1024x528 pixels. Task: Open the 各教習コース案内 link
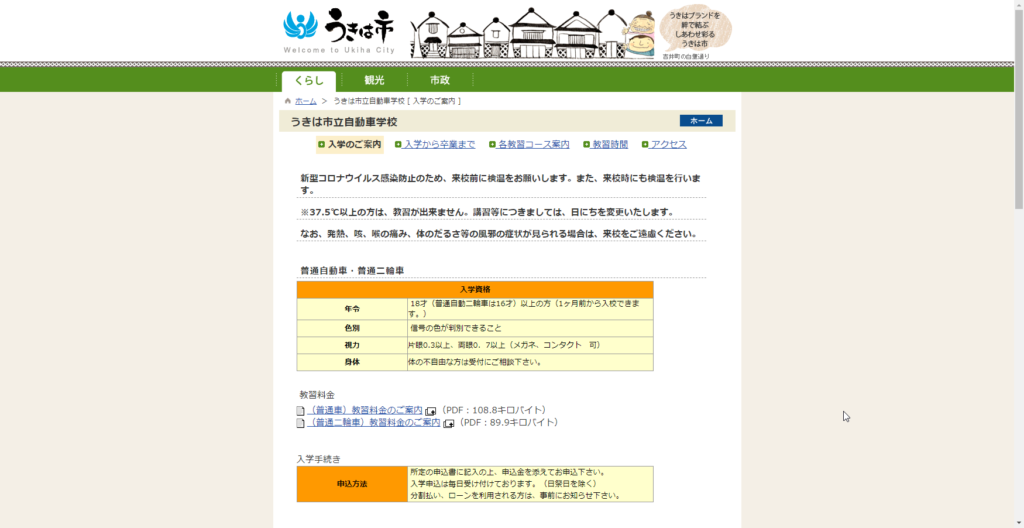coord(533,144)
